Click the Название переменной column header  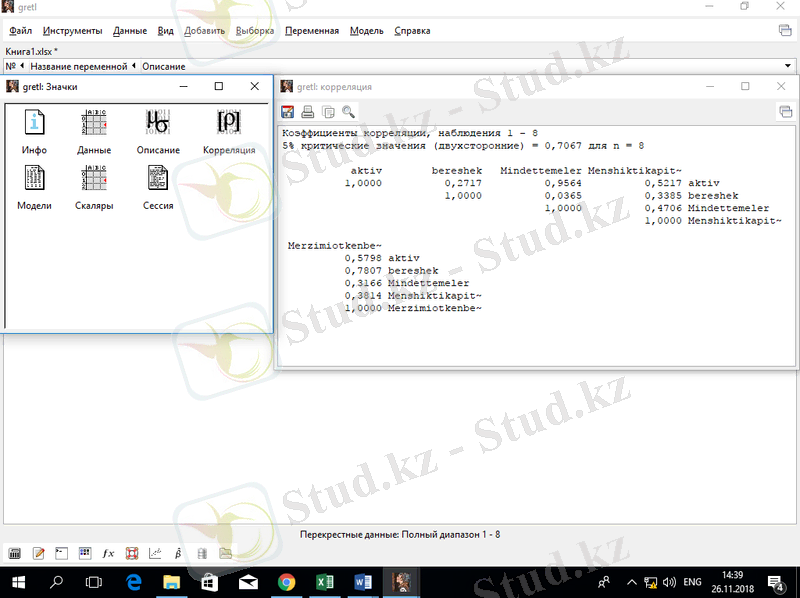click(x=83, y=66)
